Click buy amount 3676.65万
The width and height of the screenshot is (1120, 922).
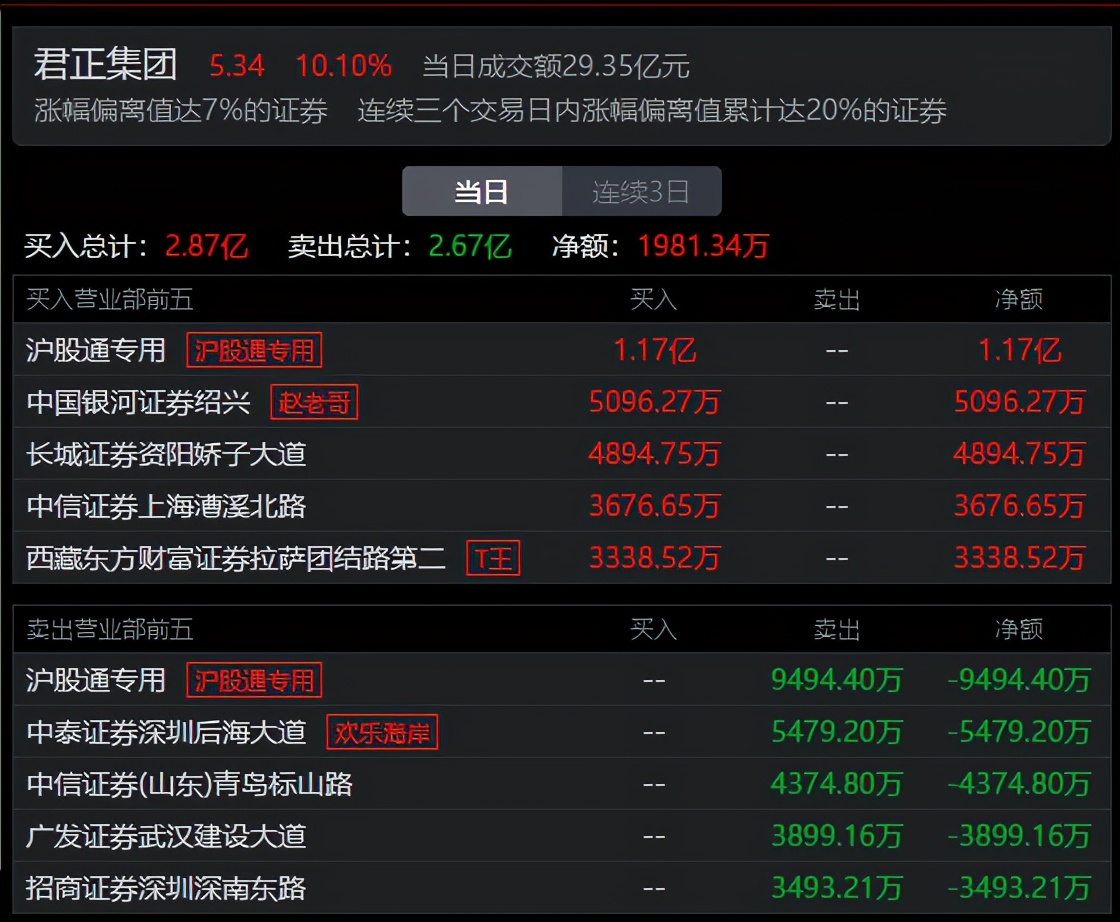point(654,506)
